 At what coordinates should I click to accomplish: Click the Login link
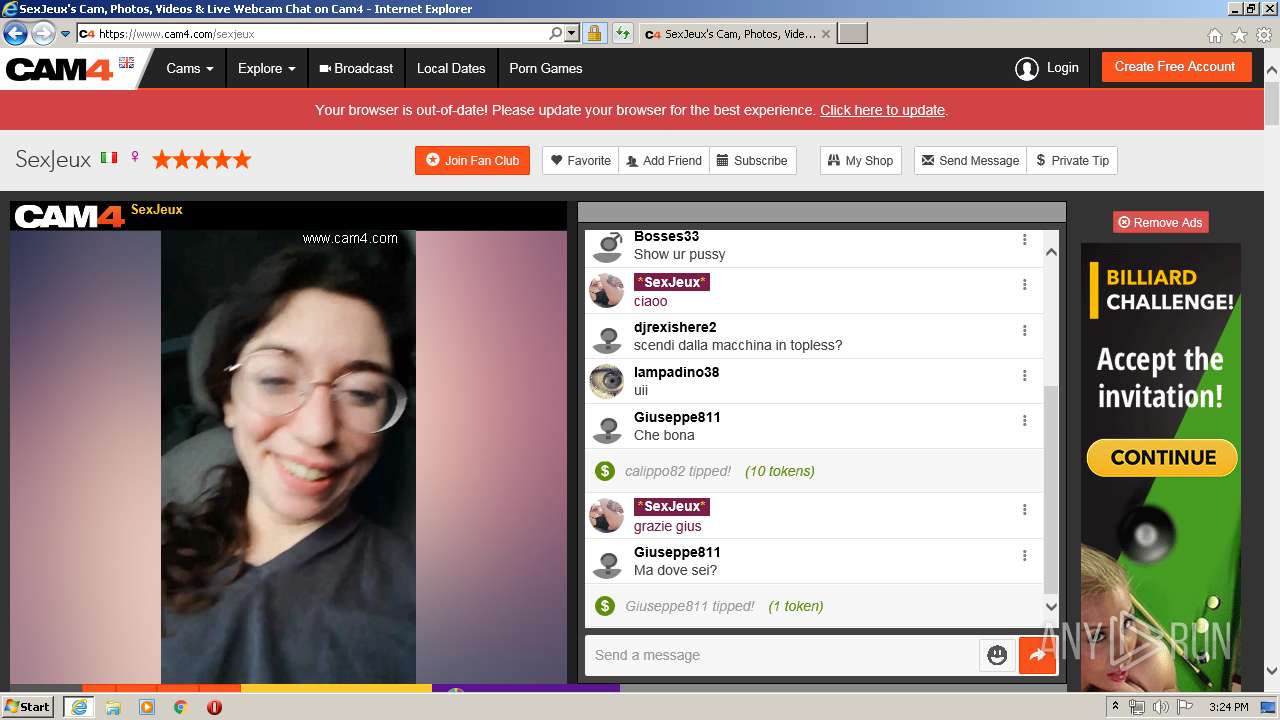[1062, 68]
